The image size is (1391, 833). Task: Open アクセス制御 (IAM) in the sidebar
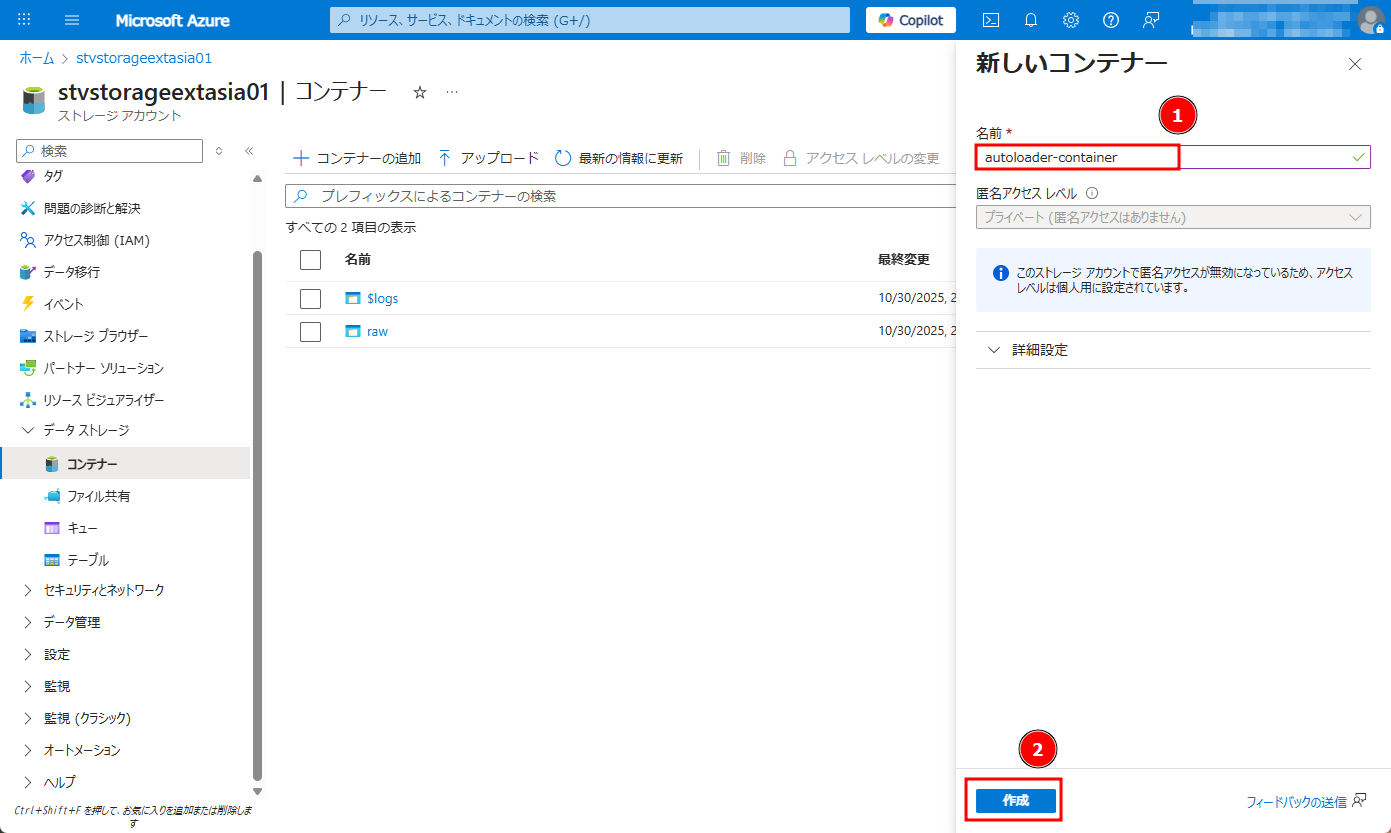pos(96,240)
